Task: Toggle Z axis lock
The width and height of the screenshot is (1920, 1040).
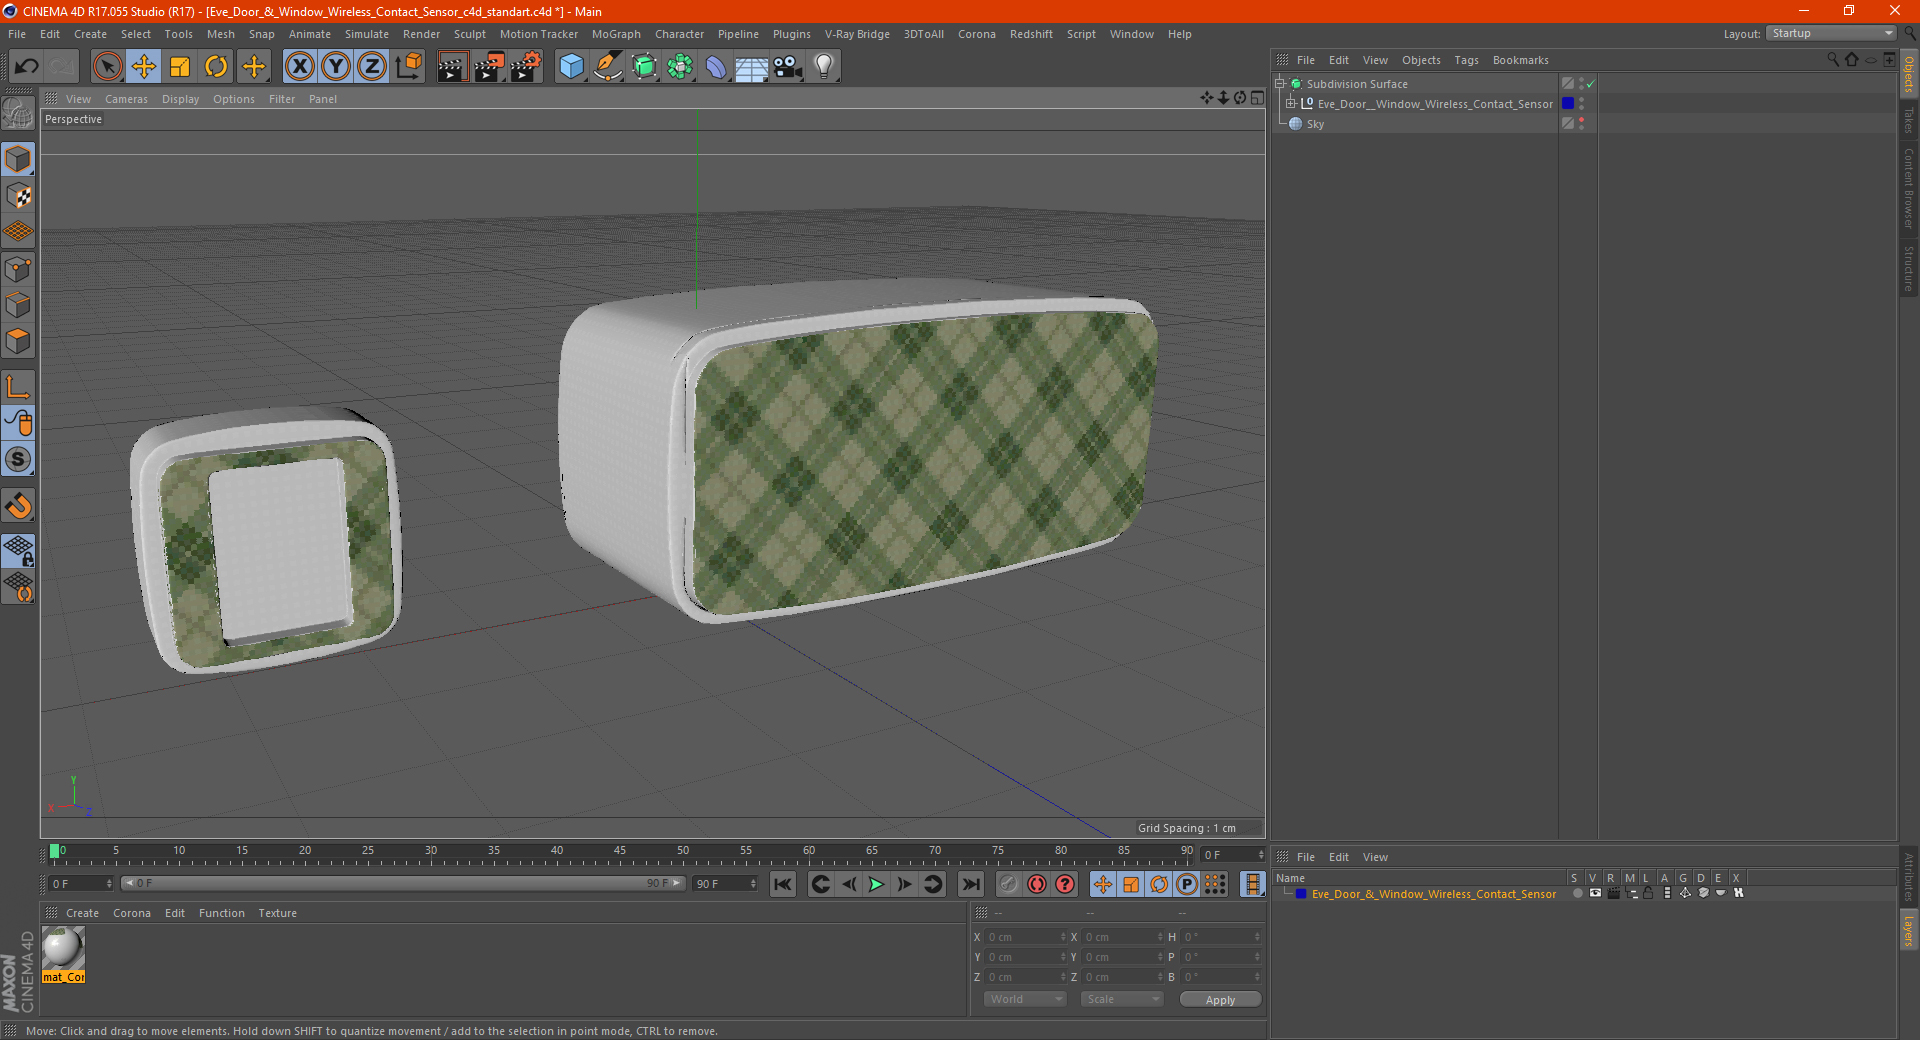Action: 372,67
